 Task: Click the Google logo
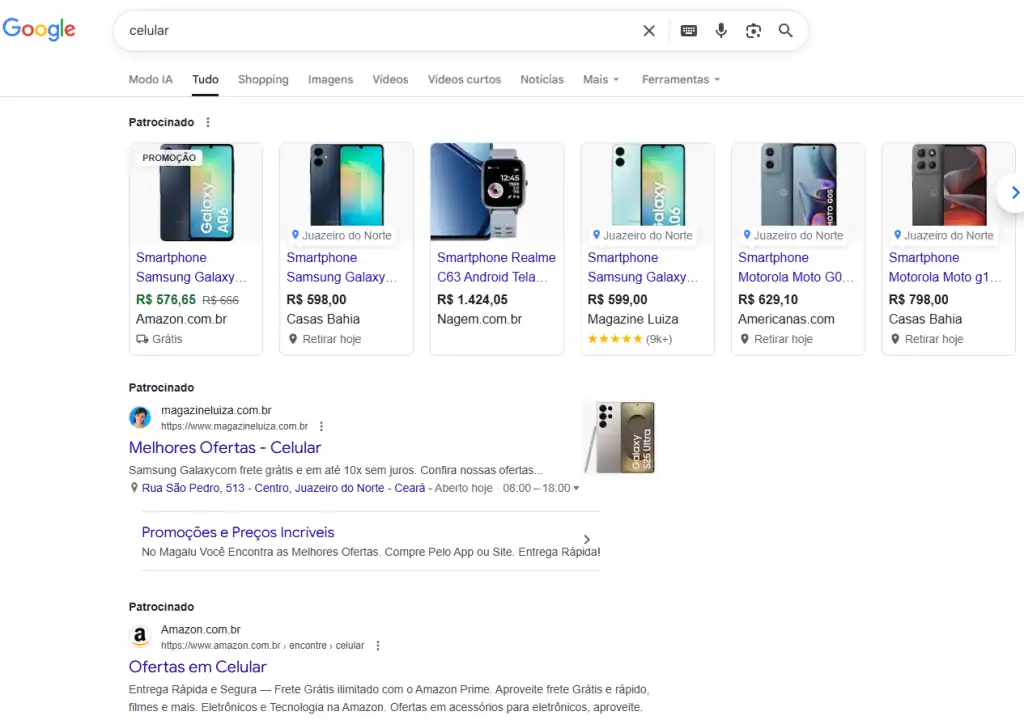tap(39, 29)
